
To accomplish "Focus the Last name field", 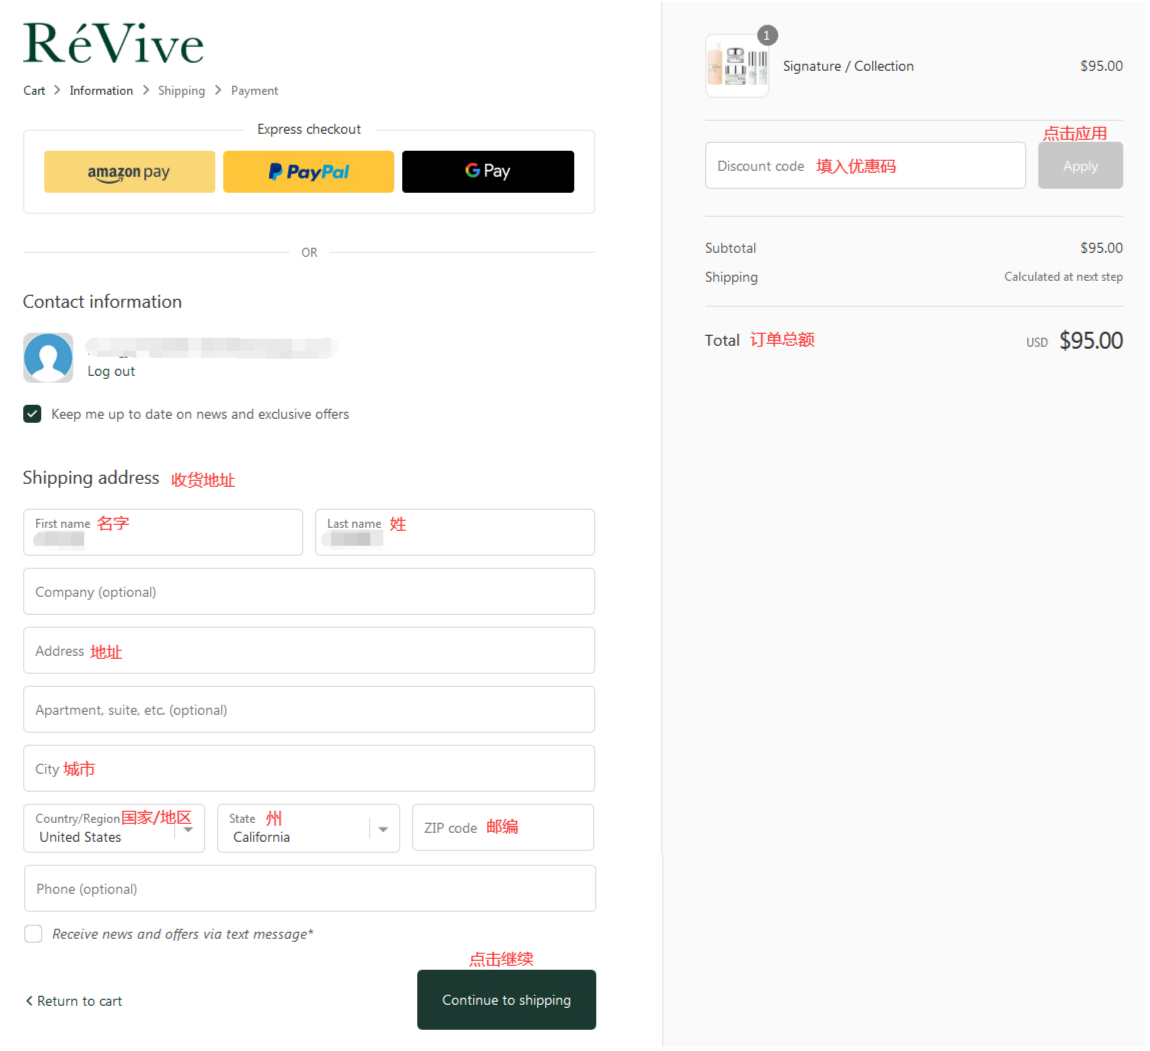I will click(x=455, y=532).
